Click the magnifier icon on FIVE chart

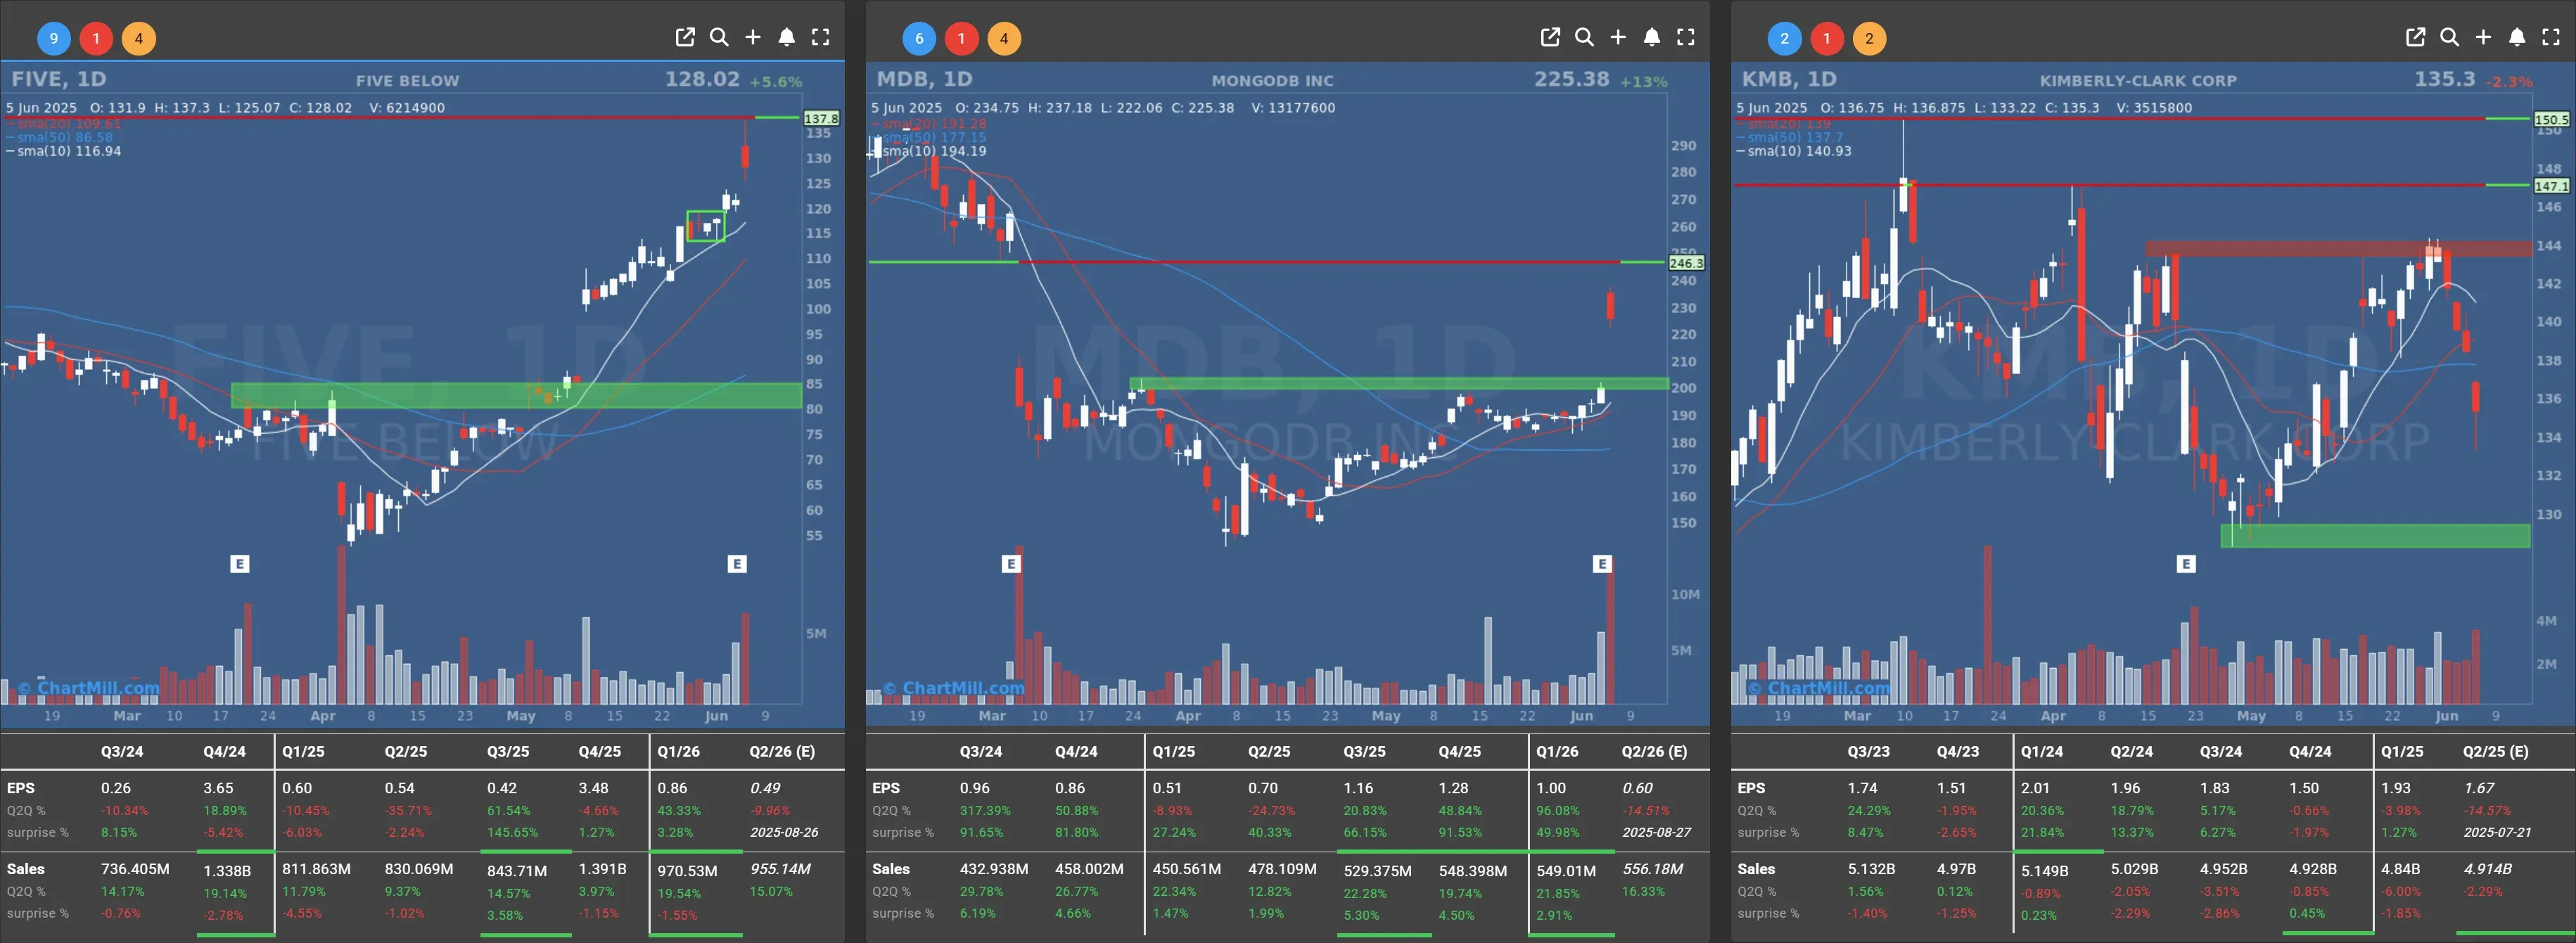719,37
